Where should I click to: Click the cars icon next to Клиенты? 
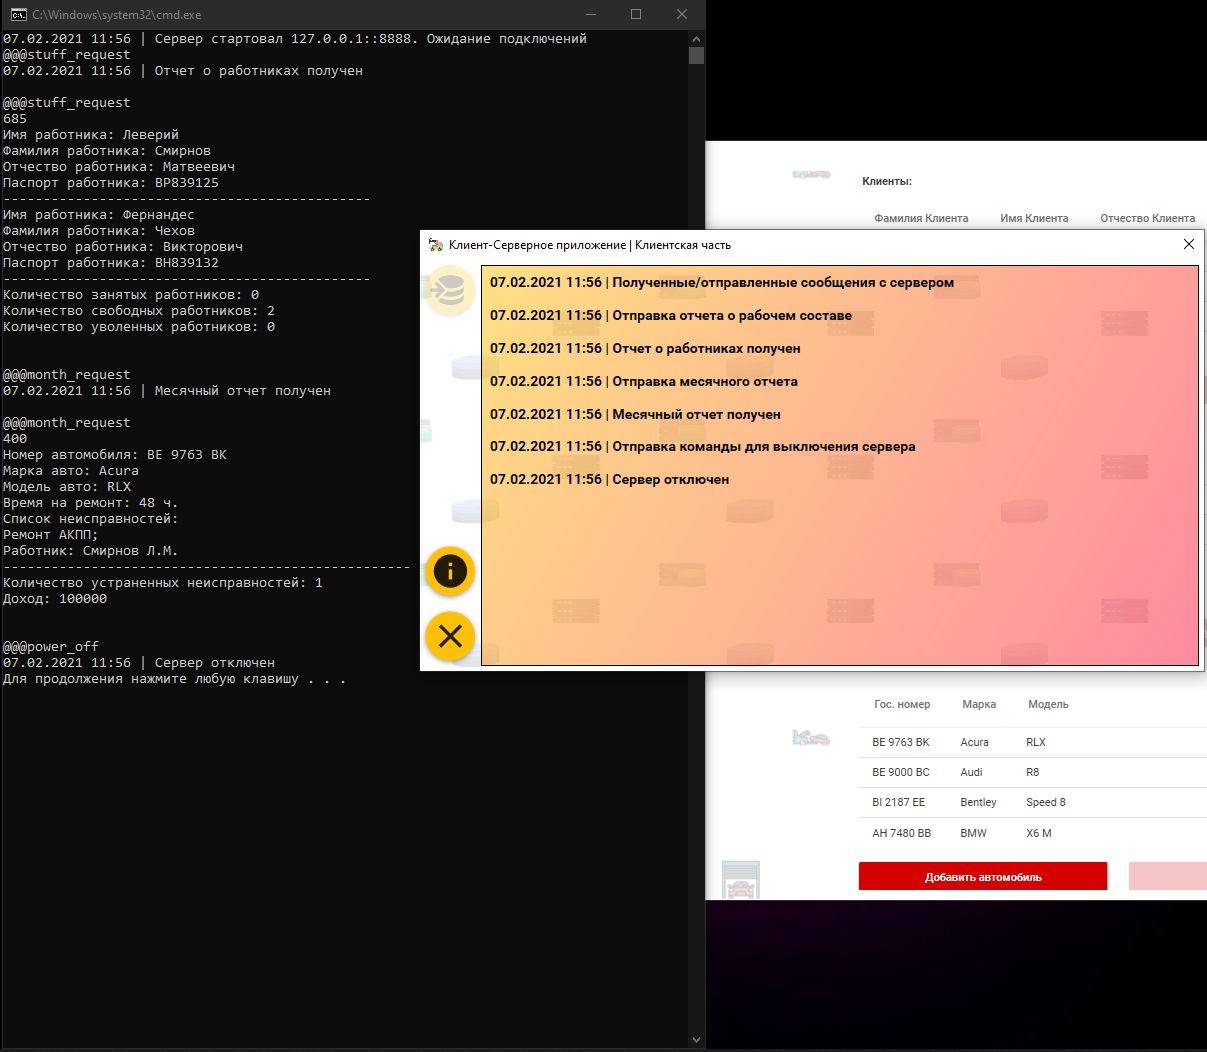811,174
